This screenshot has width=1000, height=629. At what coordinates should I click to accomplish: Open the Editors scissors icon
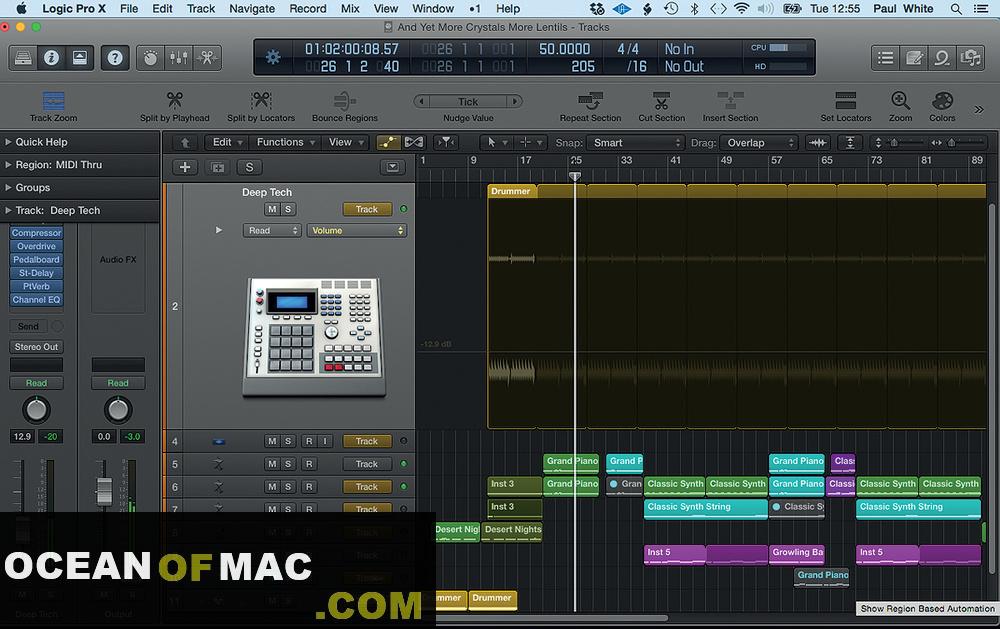(x=207, y=58)
